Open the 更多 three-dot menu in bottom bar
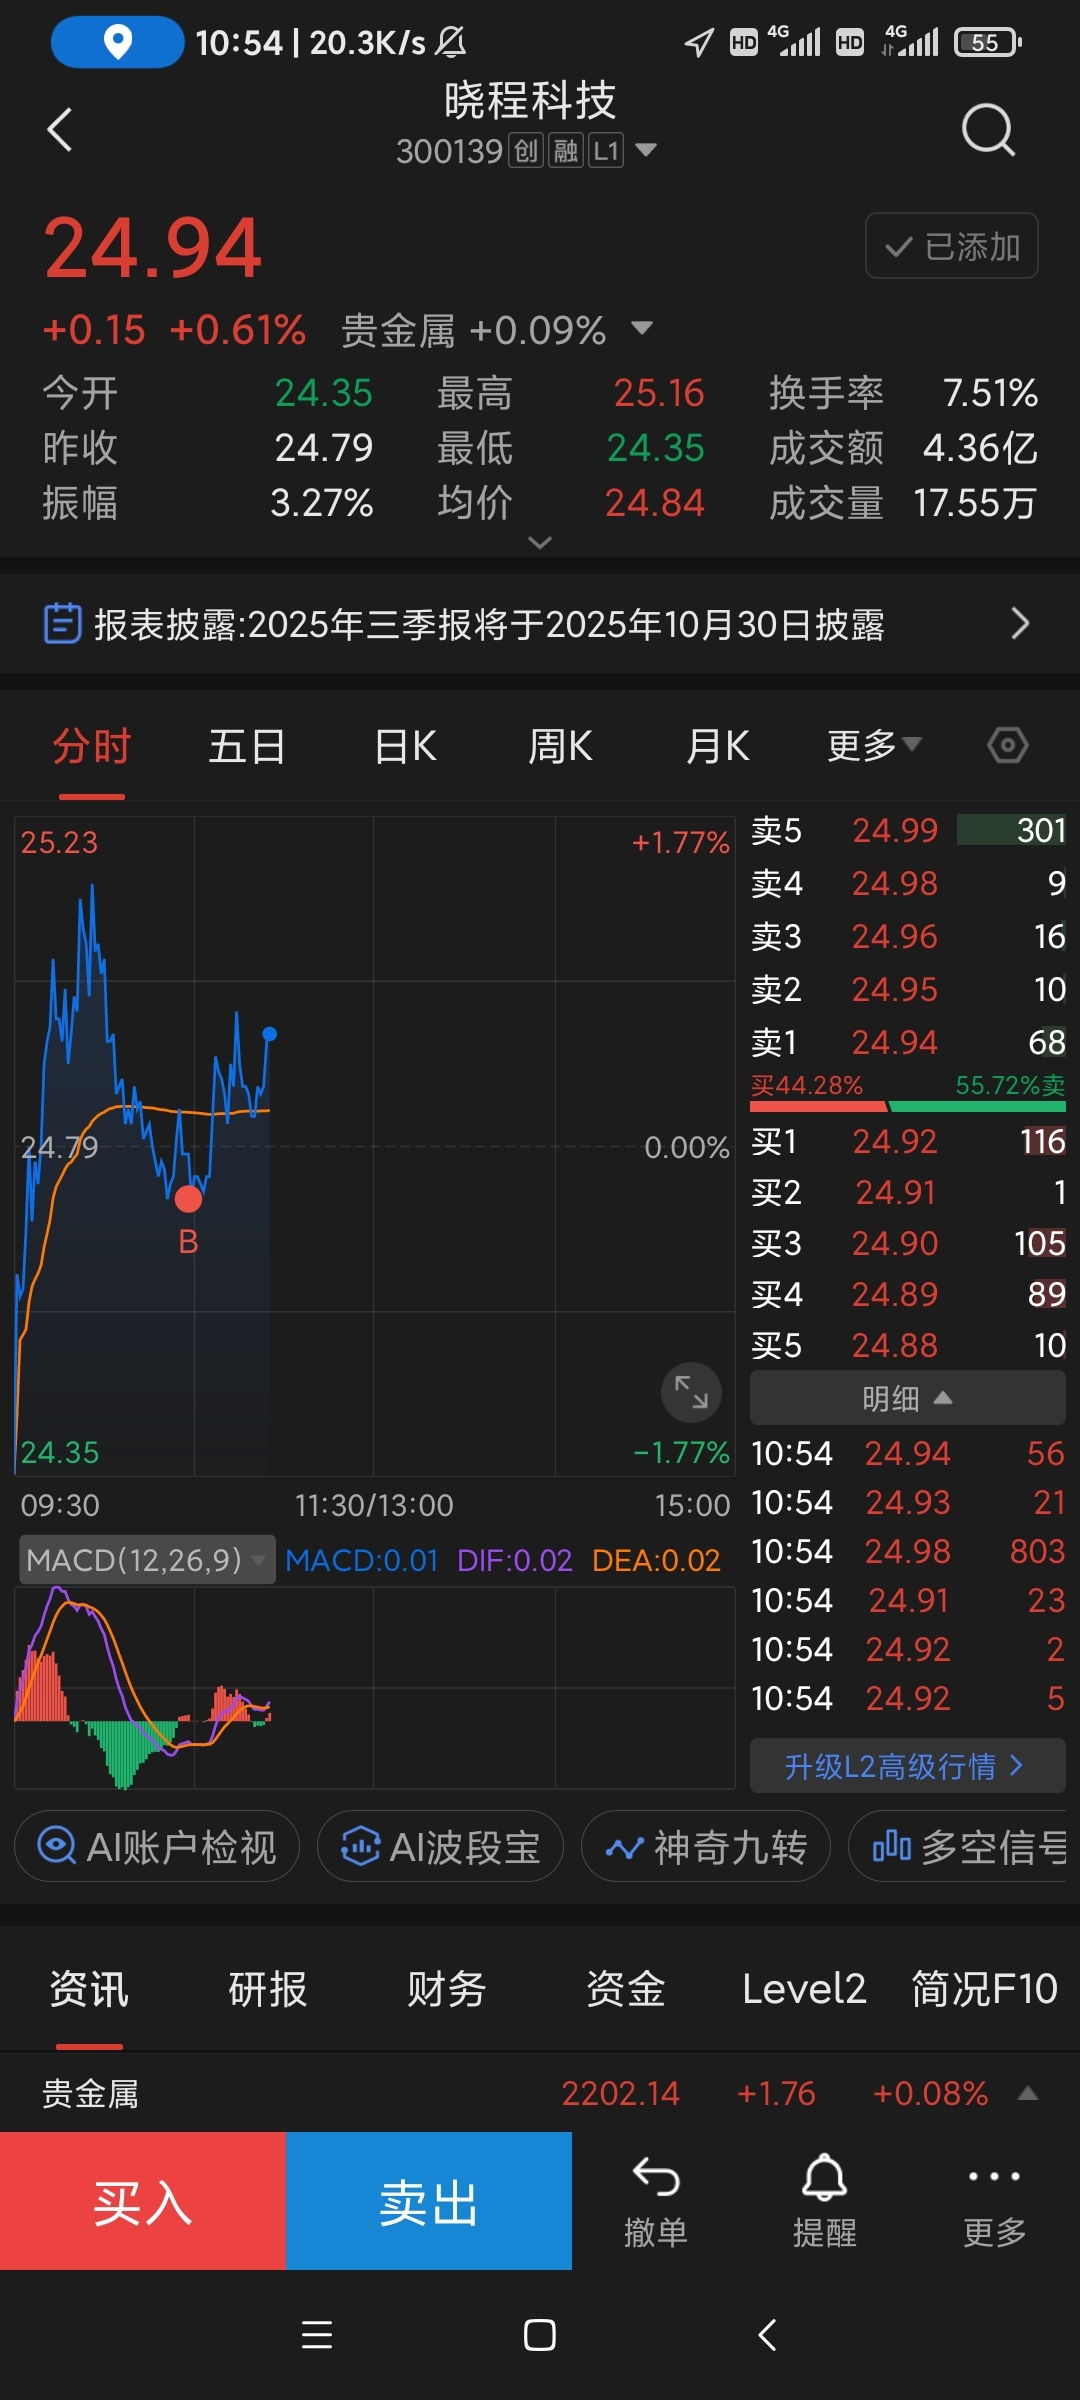1080x2400 pixels. [994, 2201]
